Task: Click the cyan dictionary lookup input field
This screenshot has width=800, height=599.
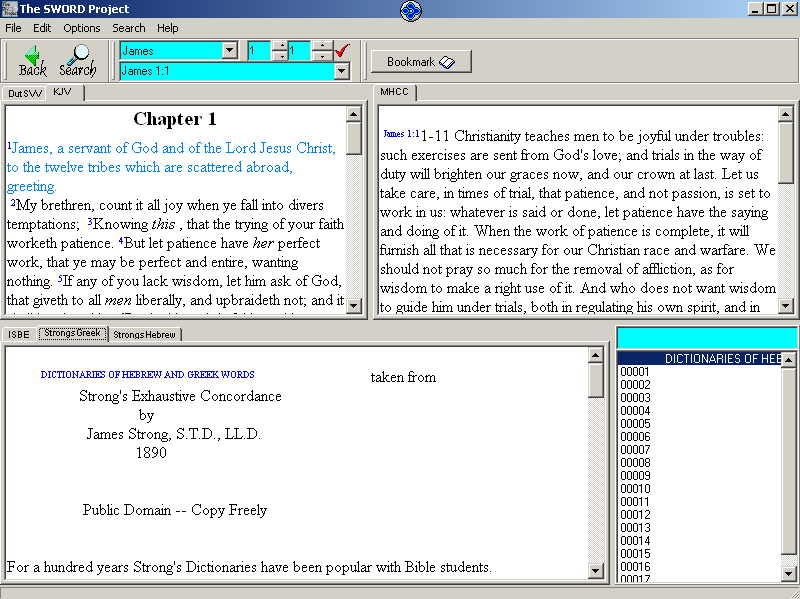Action: pyautogui.click(x=707, y=338)
